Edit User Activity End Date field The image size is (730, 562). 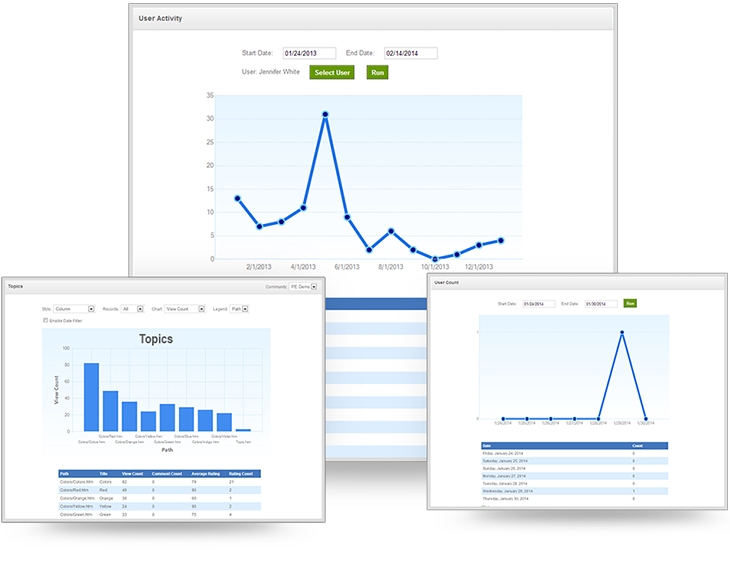[411, 53]
